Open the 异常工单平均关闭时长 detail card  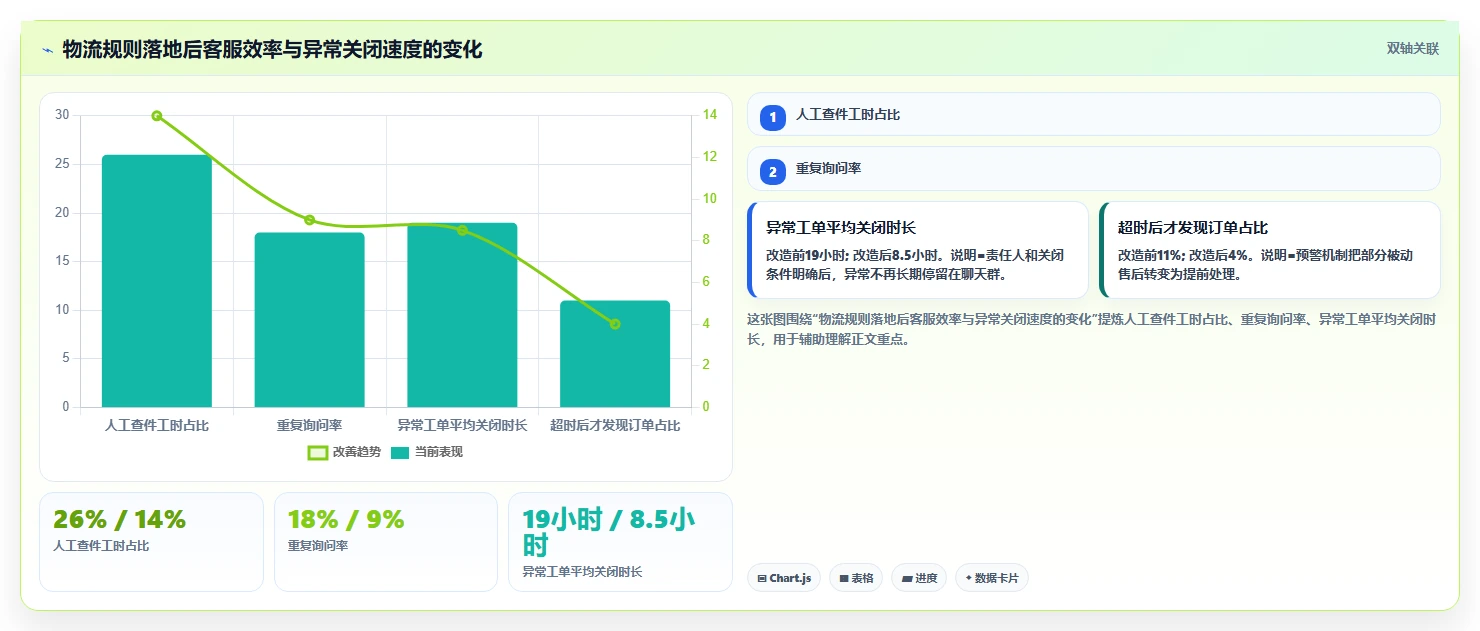click(x=918, y=250)
